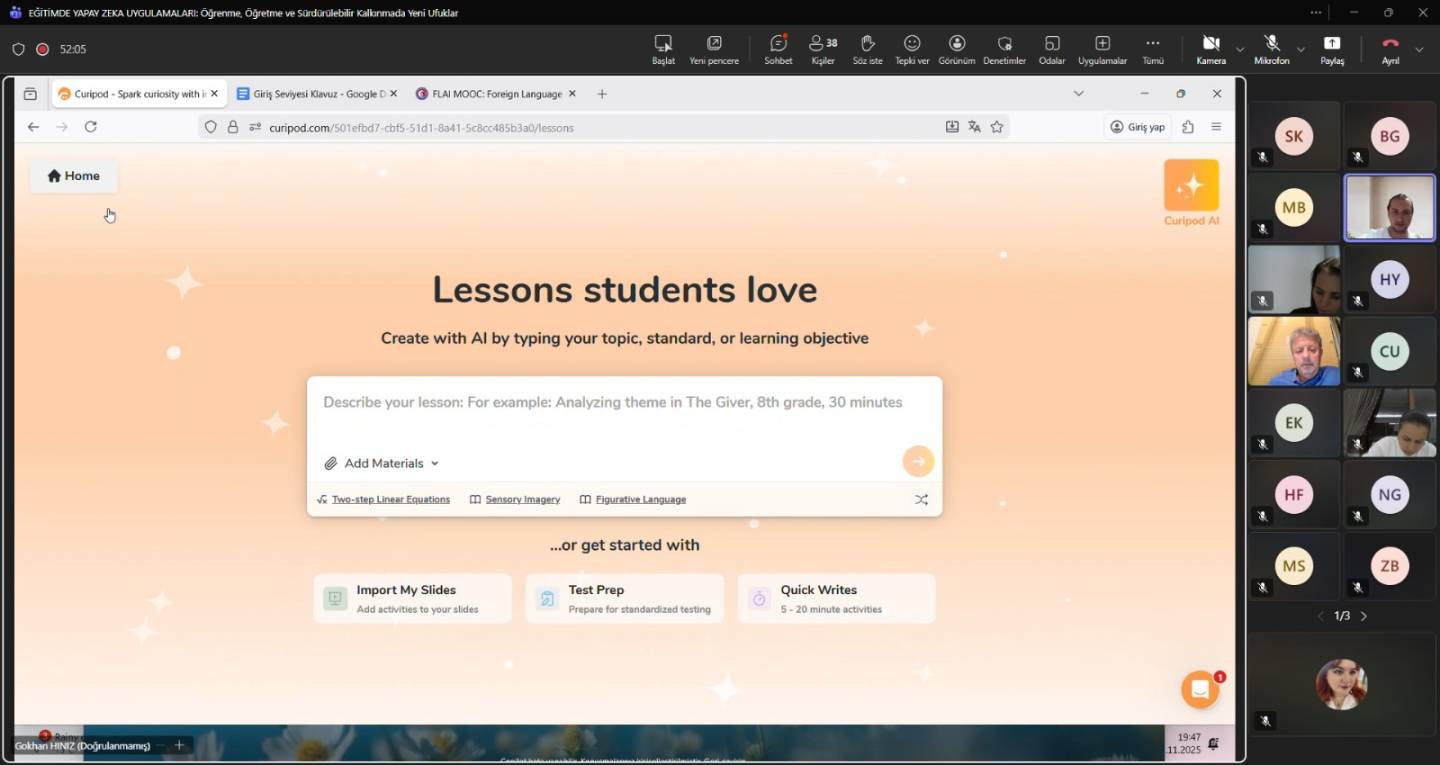Raise hand with Söz iste

click(x=867, y=49)
